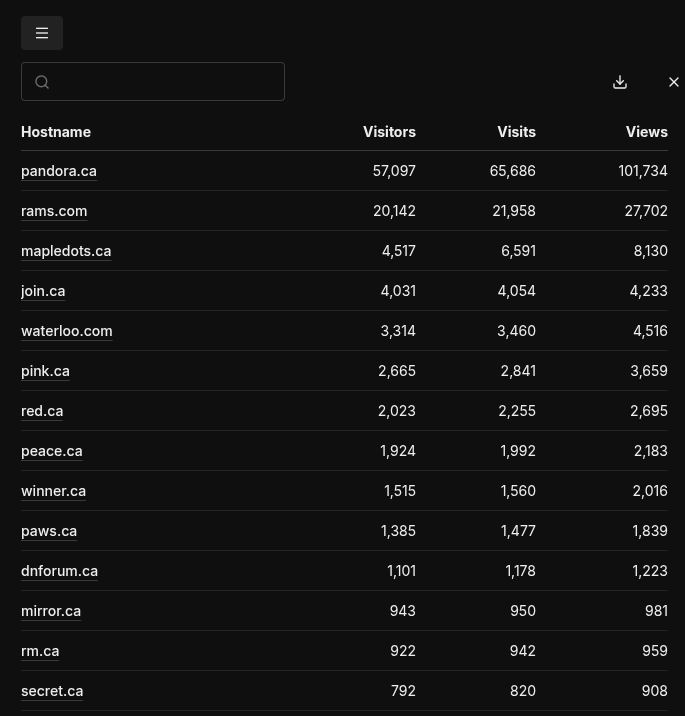Select visitors value 2,665 for pink.ca

point(397,371)
